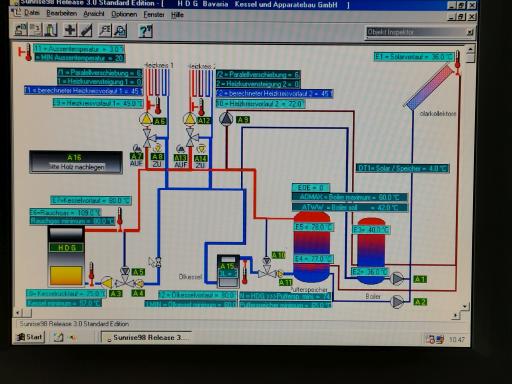512x384 pixels.
Task: Click the question mark help toolbar icon
Action: point(145,31)
